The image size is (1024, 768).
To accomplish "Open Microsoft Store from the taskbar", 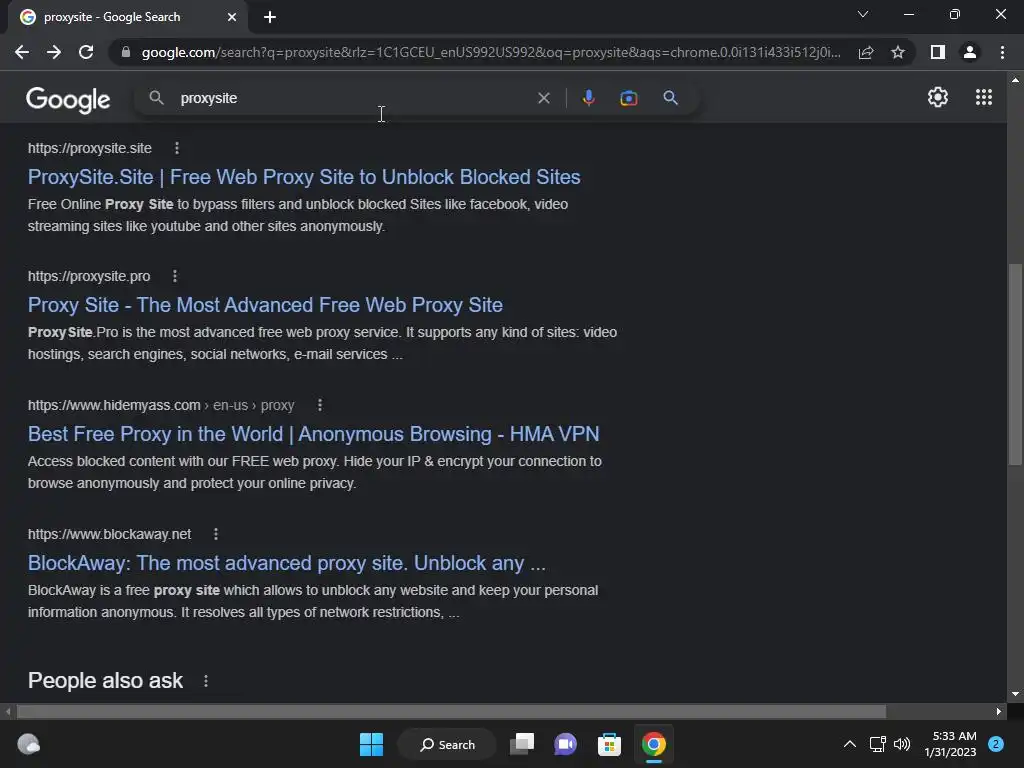I will (x=609, y=744).
